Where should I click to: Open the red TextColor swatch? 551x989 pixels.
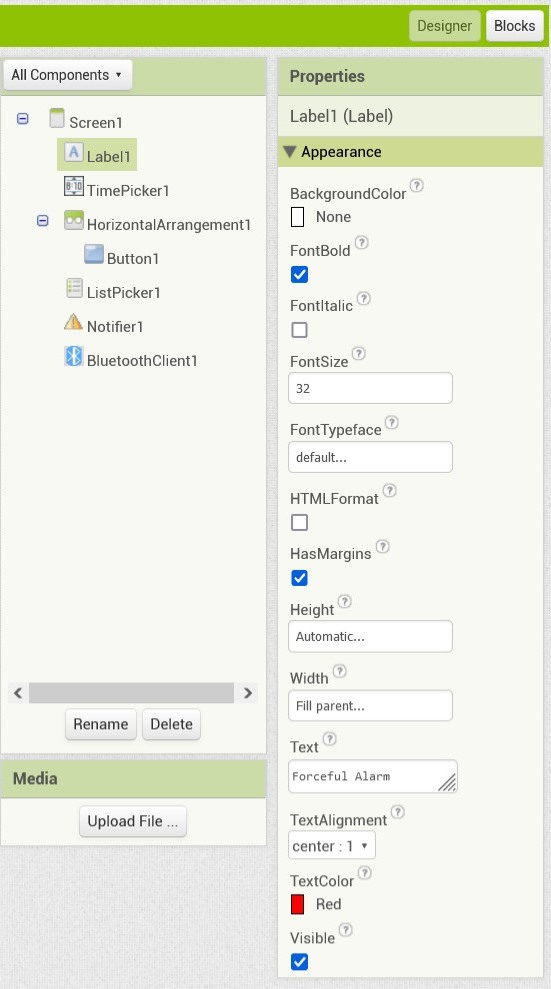(298, 904)
